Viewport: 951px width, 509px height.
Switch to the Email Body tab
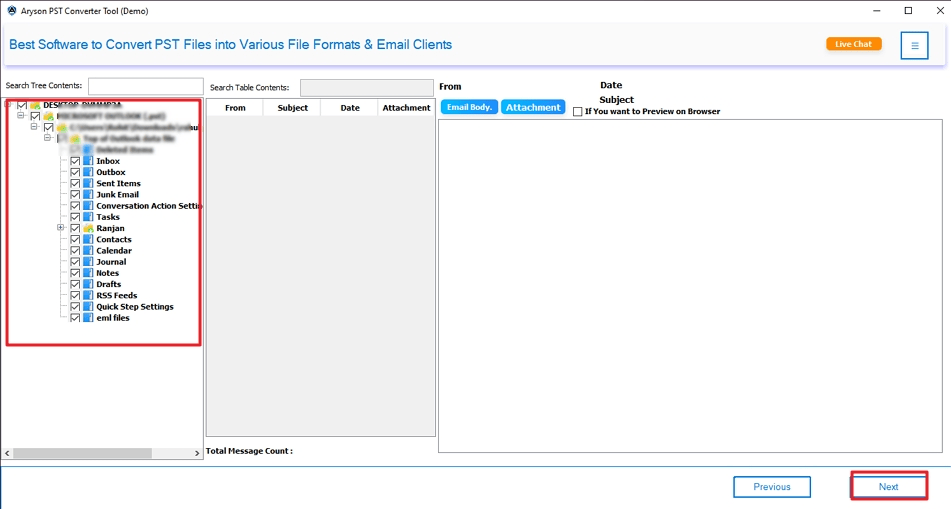point(469,107)
